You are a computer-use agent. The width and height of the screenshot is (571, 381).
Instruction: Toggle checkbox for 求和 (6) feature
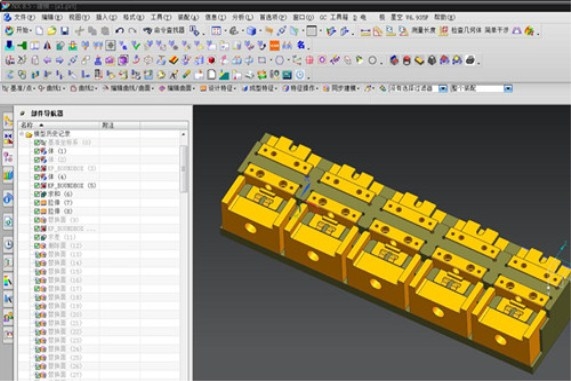[x=37, y=194]
